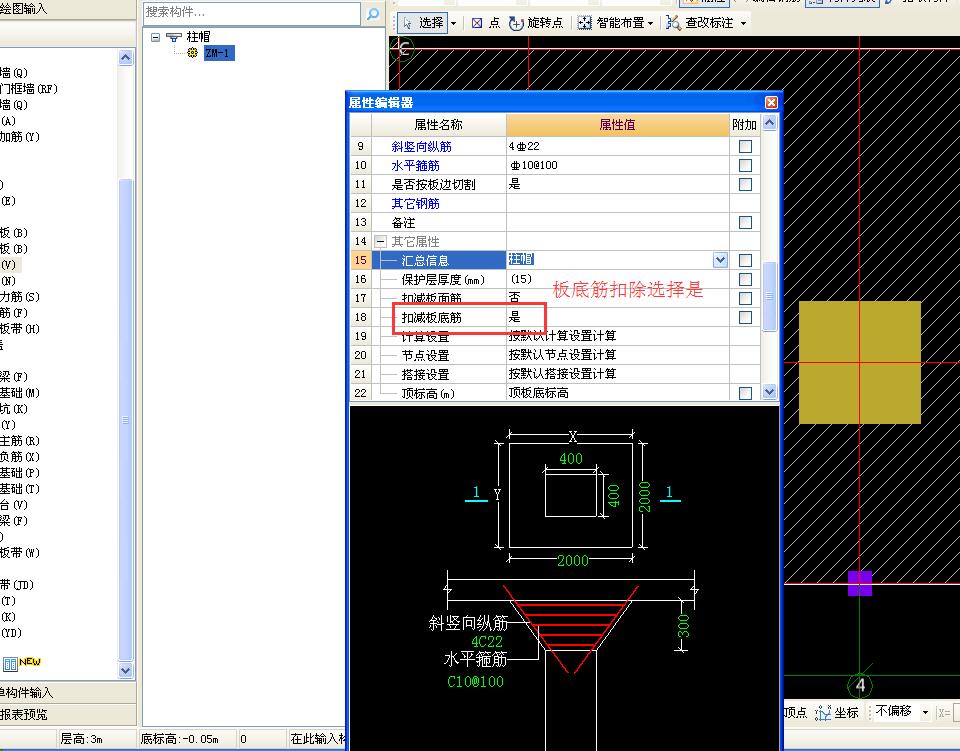Focus the 搜索构件 search input field
The image size is (960, 751).
(x=252, y=12)
